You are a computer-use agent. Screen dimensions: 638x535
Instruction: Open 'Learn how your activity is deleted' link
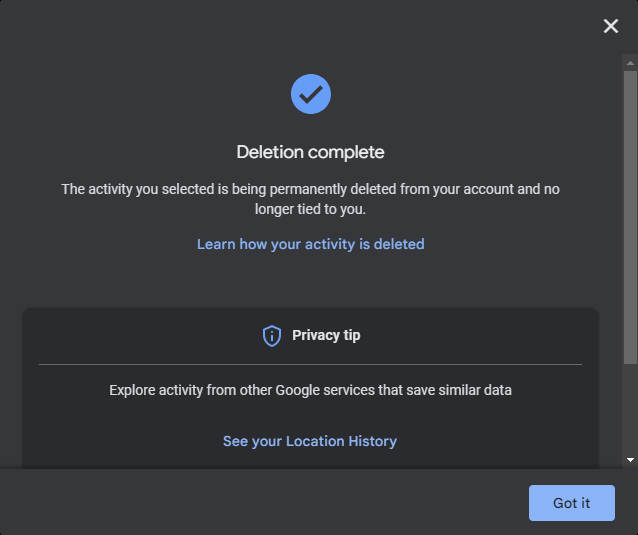(x=311, y=244)
